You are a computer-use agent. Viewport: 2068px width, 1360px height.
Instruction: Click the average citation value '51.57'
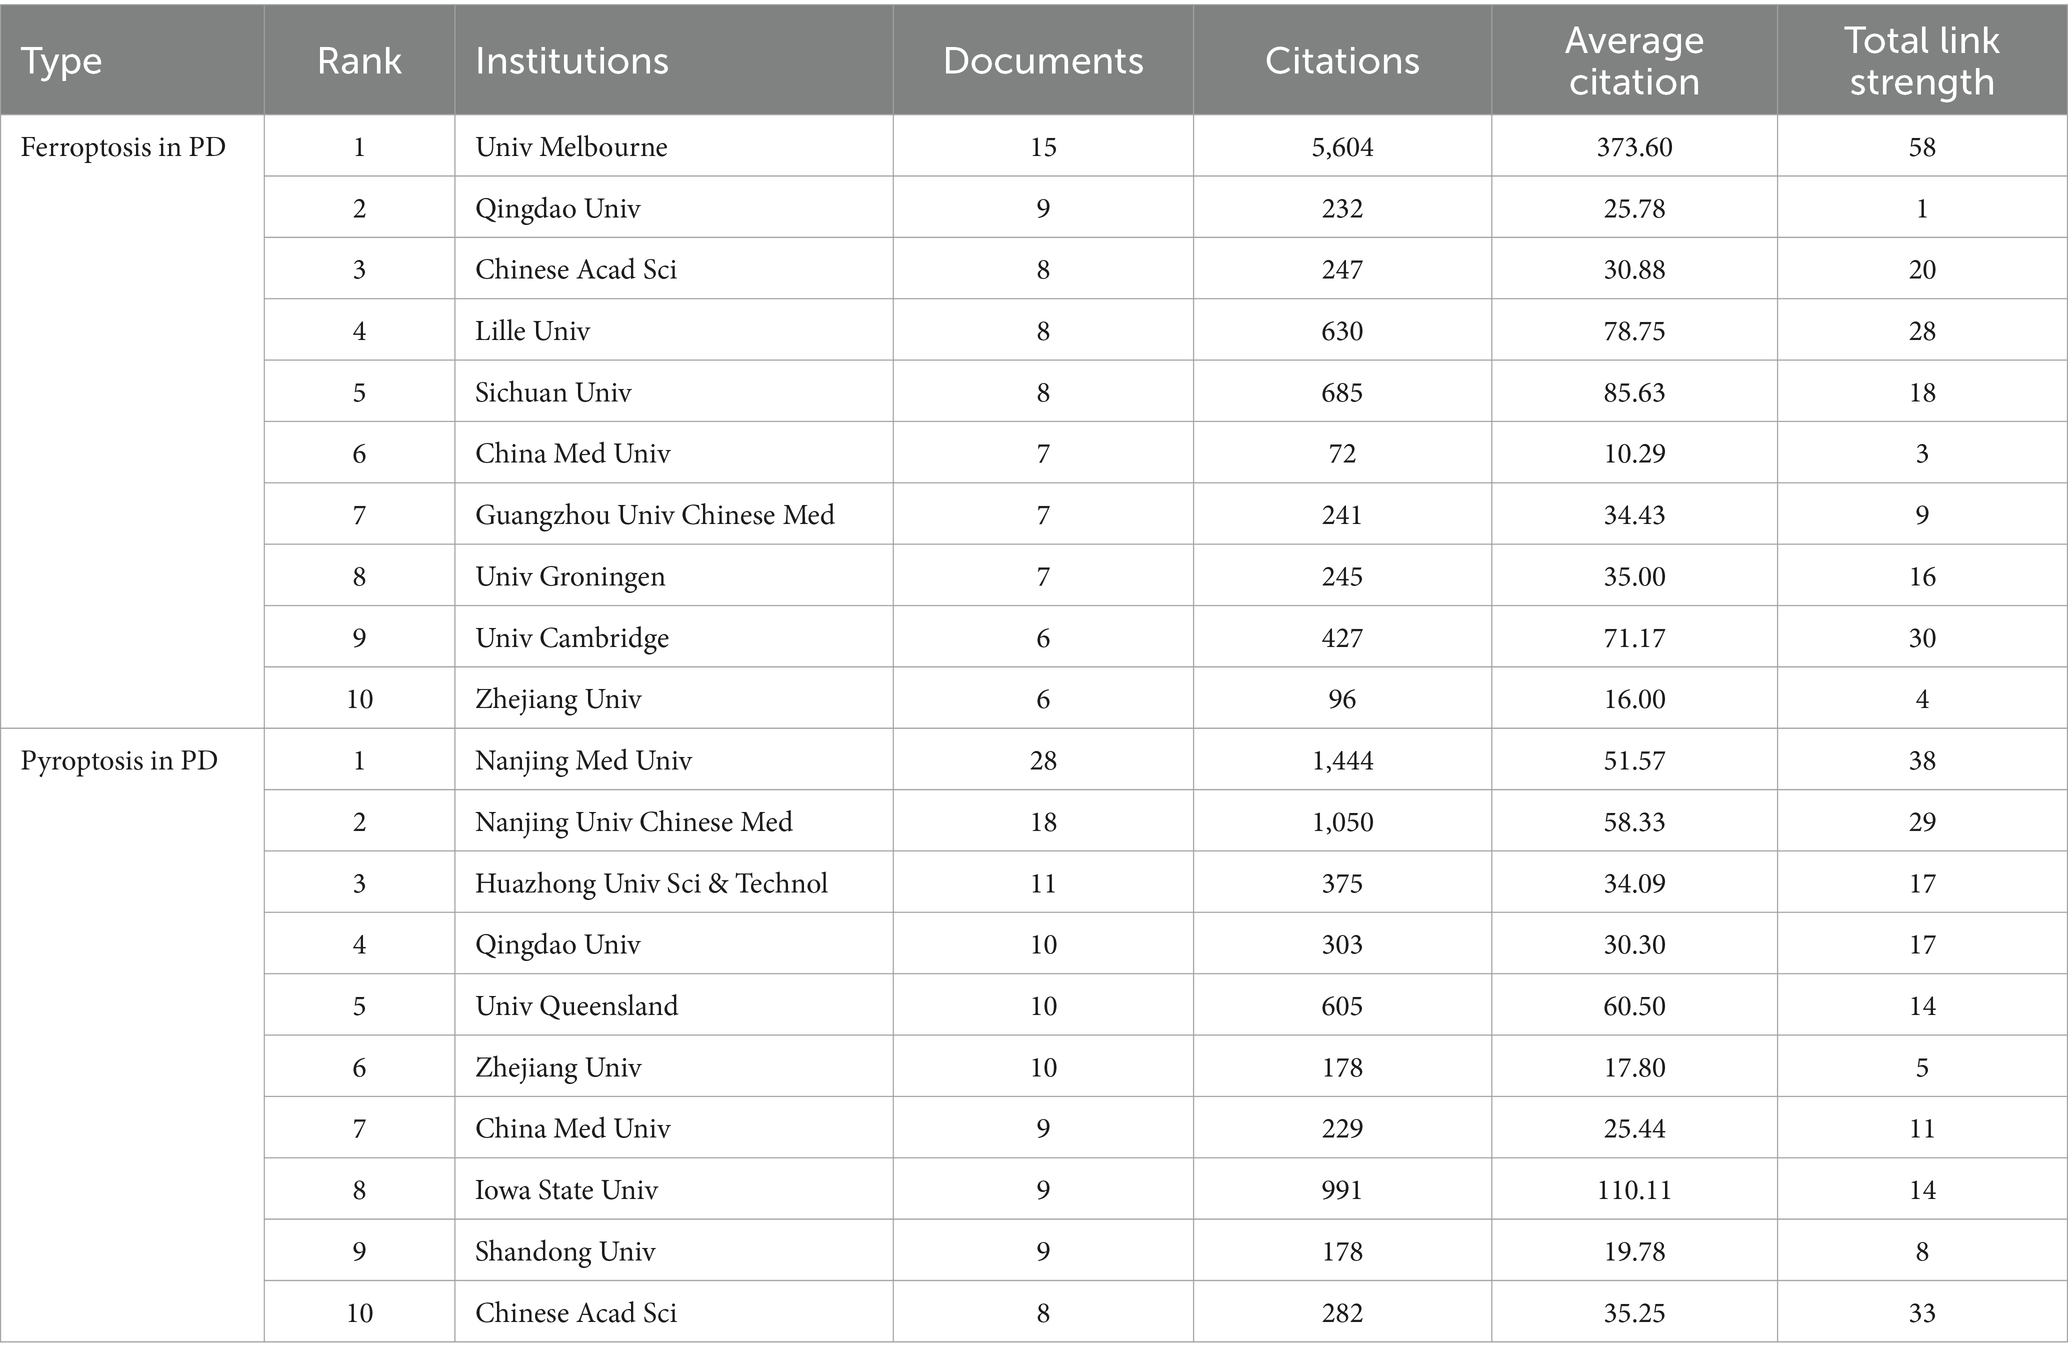(1634, 761)
